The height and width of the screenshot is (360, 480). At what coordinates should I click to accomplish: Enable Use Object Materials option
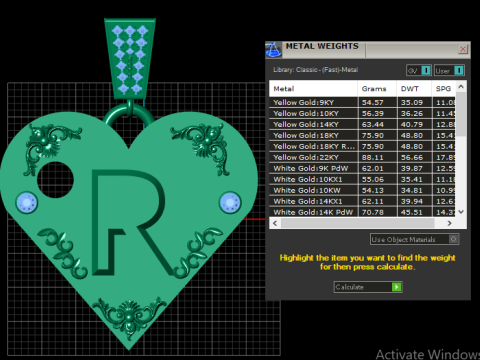pyautogui.click(x=415, y=239)
